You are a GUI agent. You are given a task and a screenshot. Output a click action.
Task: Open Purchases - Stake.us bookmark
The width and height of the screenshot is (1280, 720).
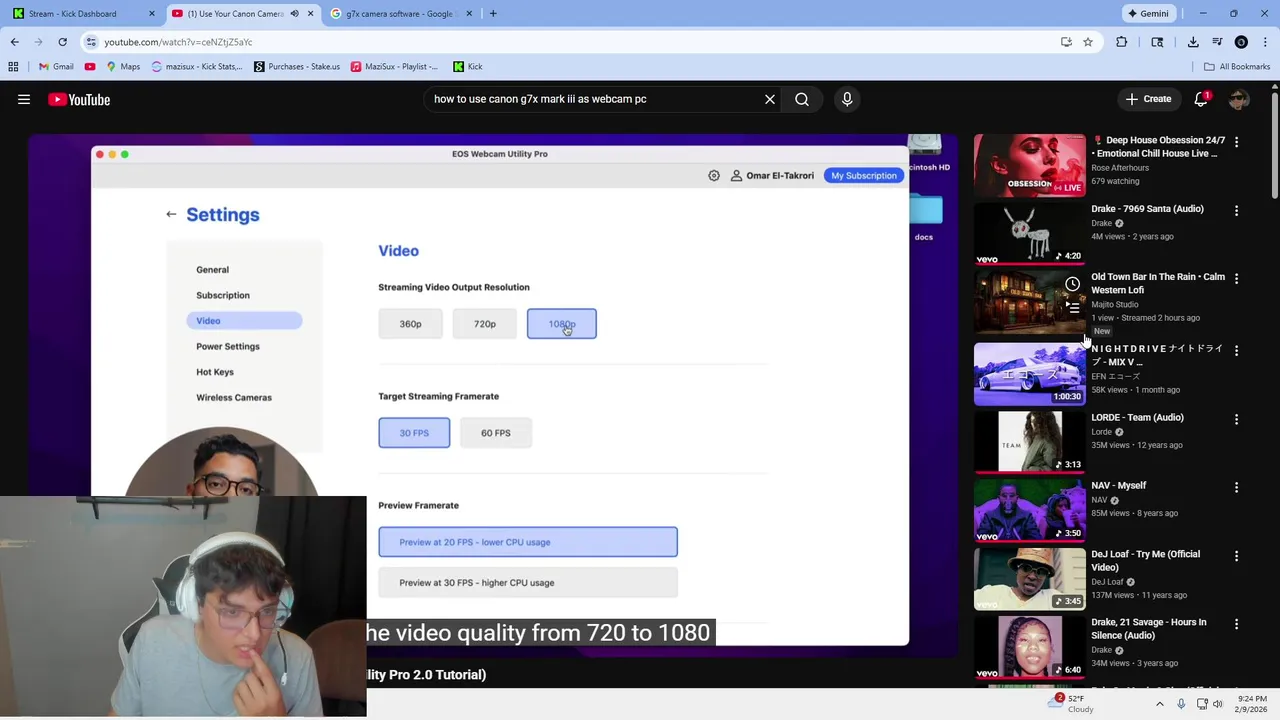(x=297, y=66)
